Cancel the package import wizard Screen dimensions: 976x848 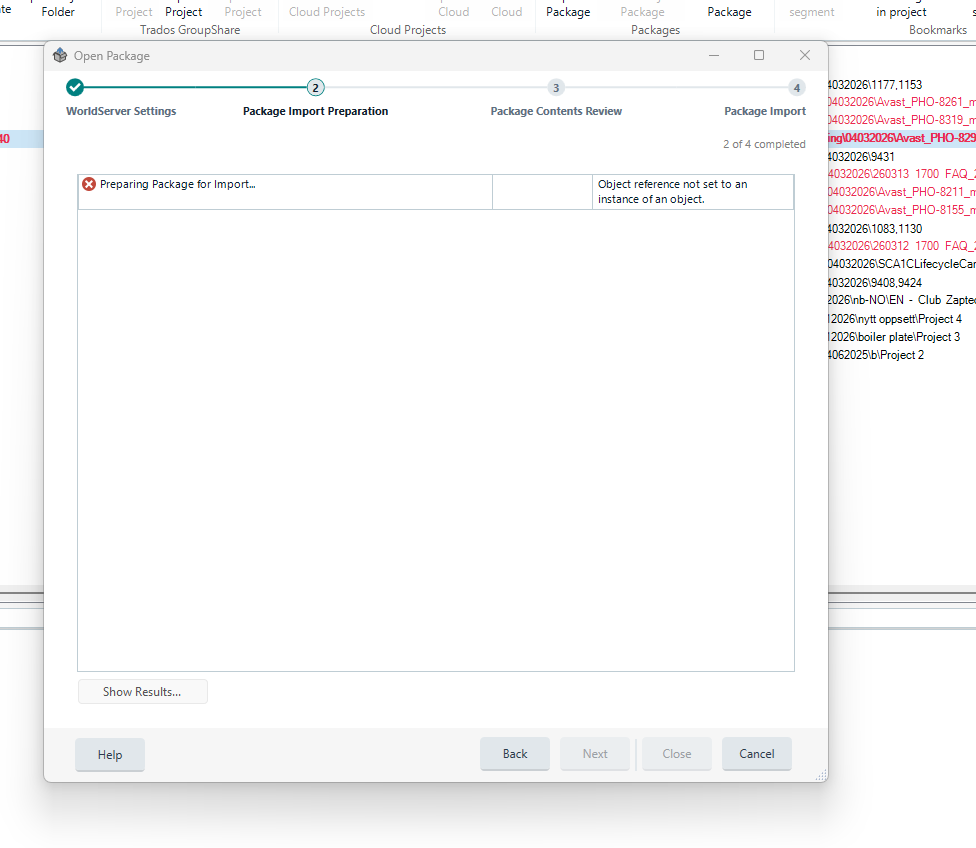756,754
